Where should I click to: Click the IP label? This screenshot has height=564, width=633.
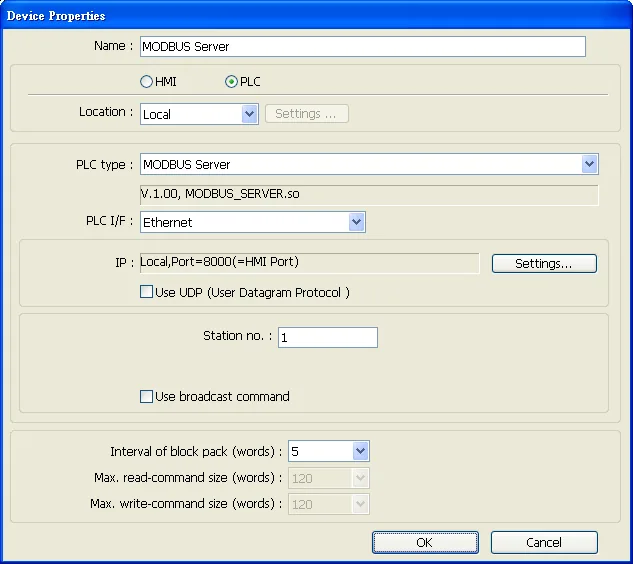[x=124, y=263]
